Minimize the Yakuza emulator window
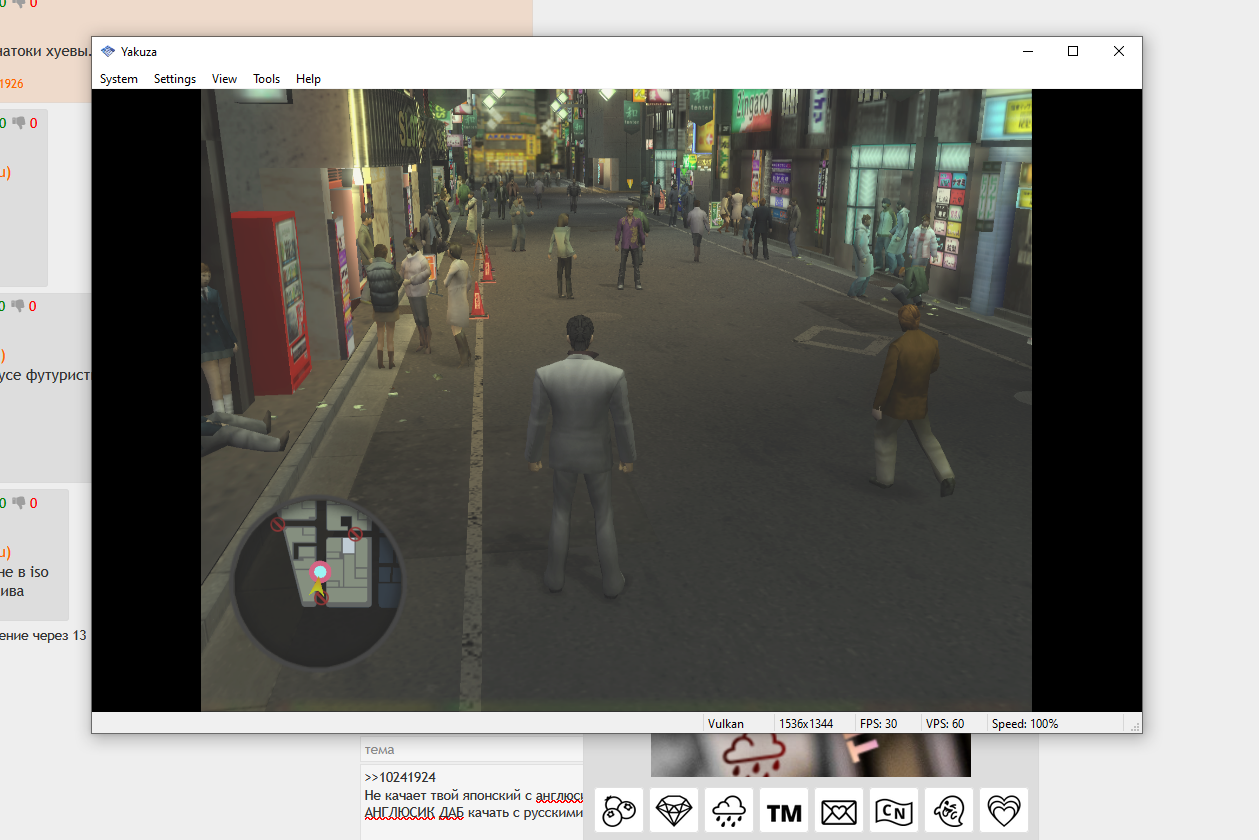Image resolution: width=1259 pixels, height=840 pixels. point(1027,52)
